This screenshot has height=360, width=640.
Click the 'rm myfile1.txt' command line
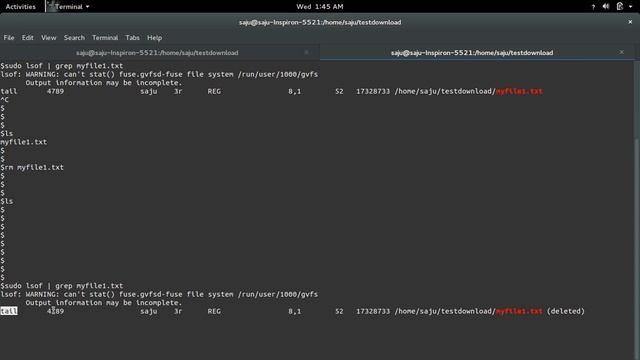pyautogui.click(x=32, y=167)
